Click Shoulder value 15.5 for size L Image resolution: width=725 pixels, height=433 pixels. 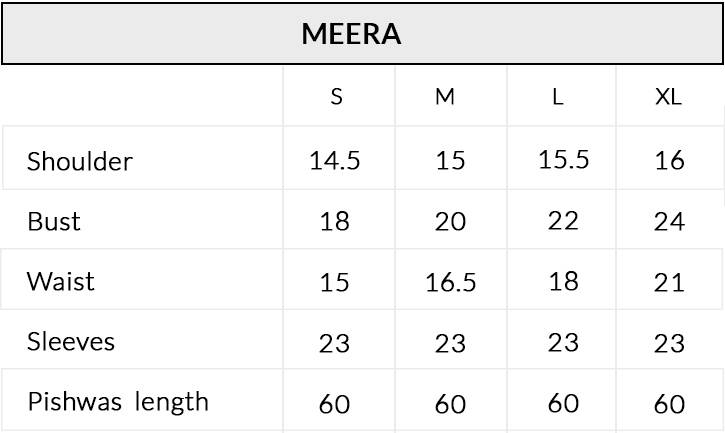coord(563,160)
